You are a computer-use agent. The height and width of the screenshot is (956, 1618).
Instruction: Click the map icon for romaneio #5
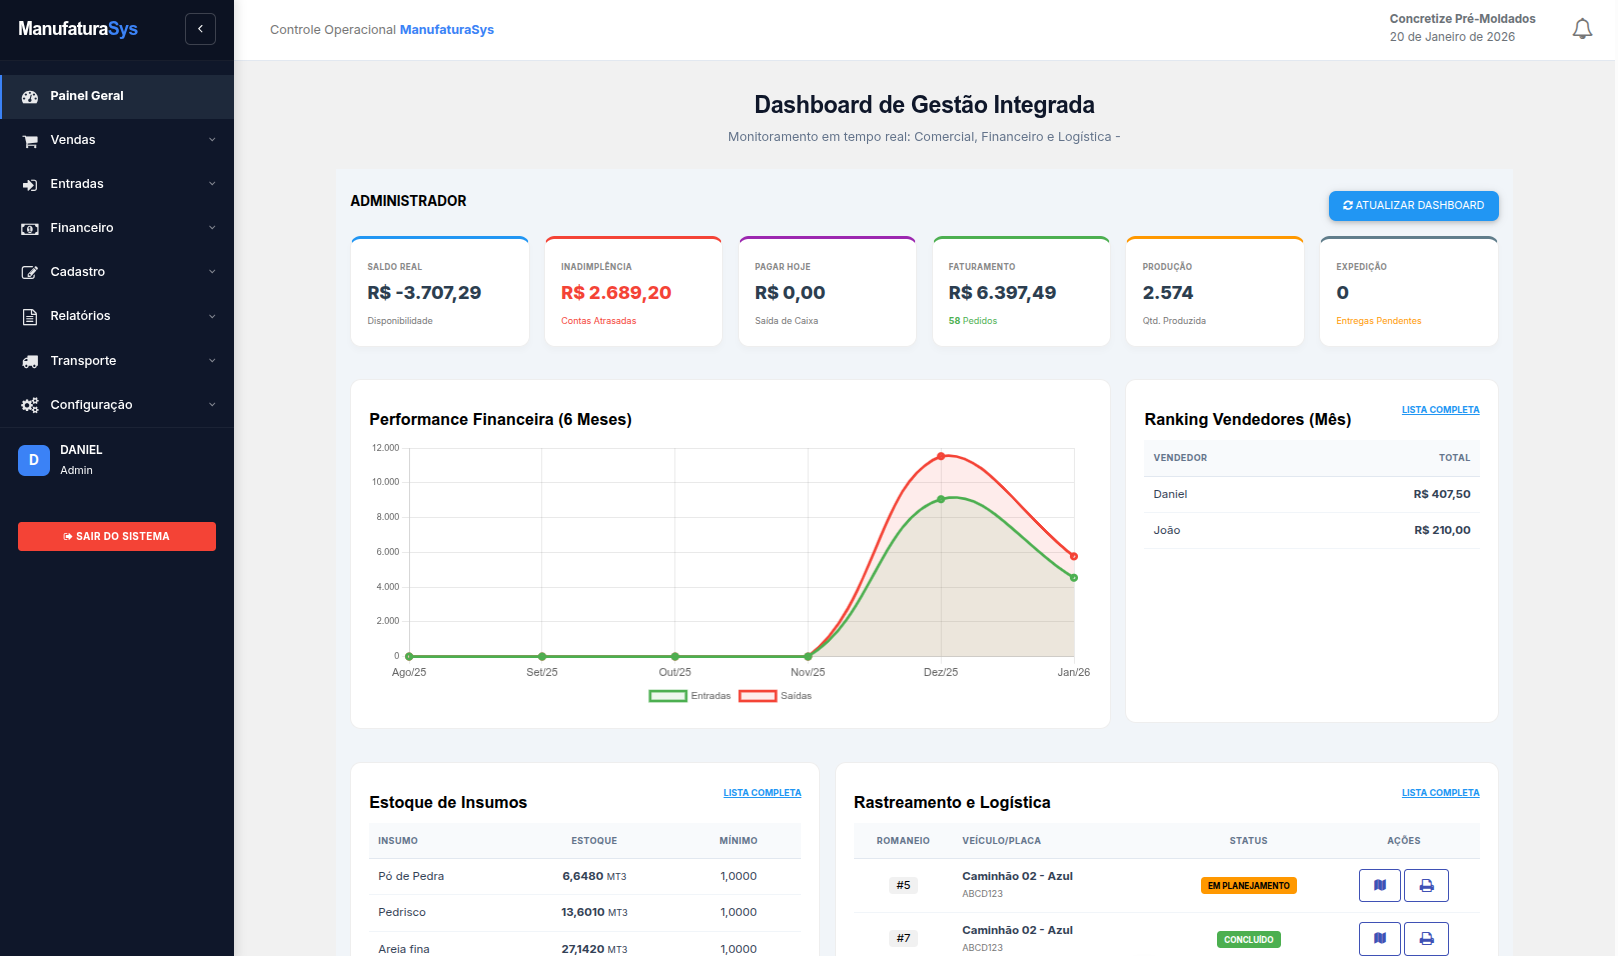(x=1379, y=885)
